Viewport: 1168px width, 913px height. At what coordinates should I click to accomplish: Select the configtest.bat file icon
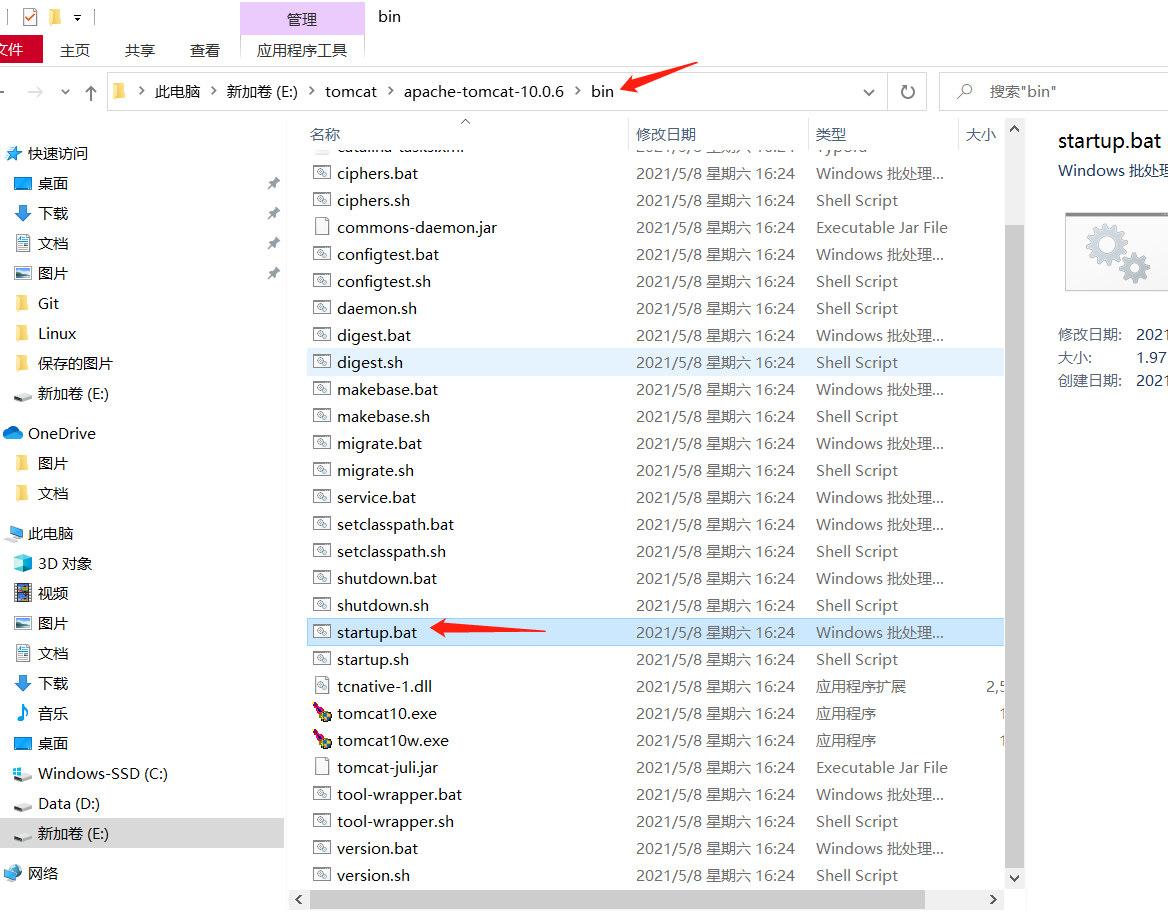[322, 254]
